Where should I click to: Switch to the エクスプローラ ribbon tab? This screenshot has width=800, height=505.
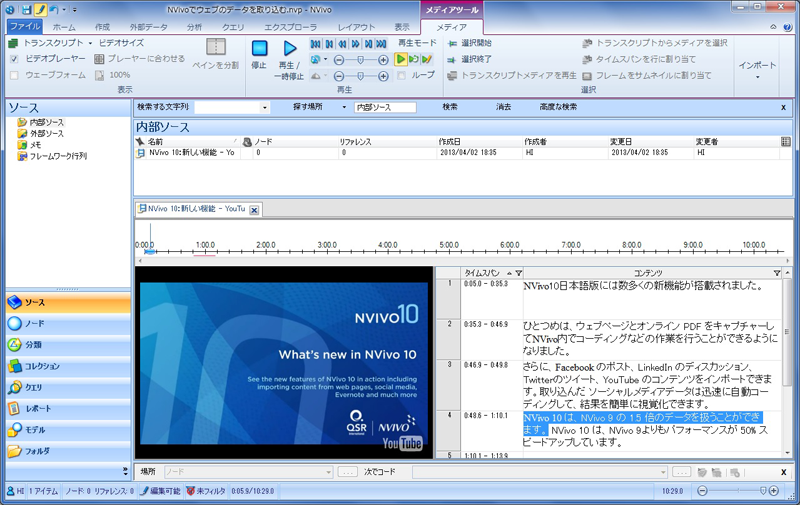290,27
